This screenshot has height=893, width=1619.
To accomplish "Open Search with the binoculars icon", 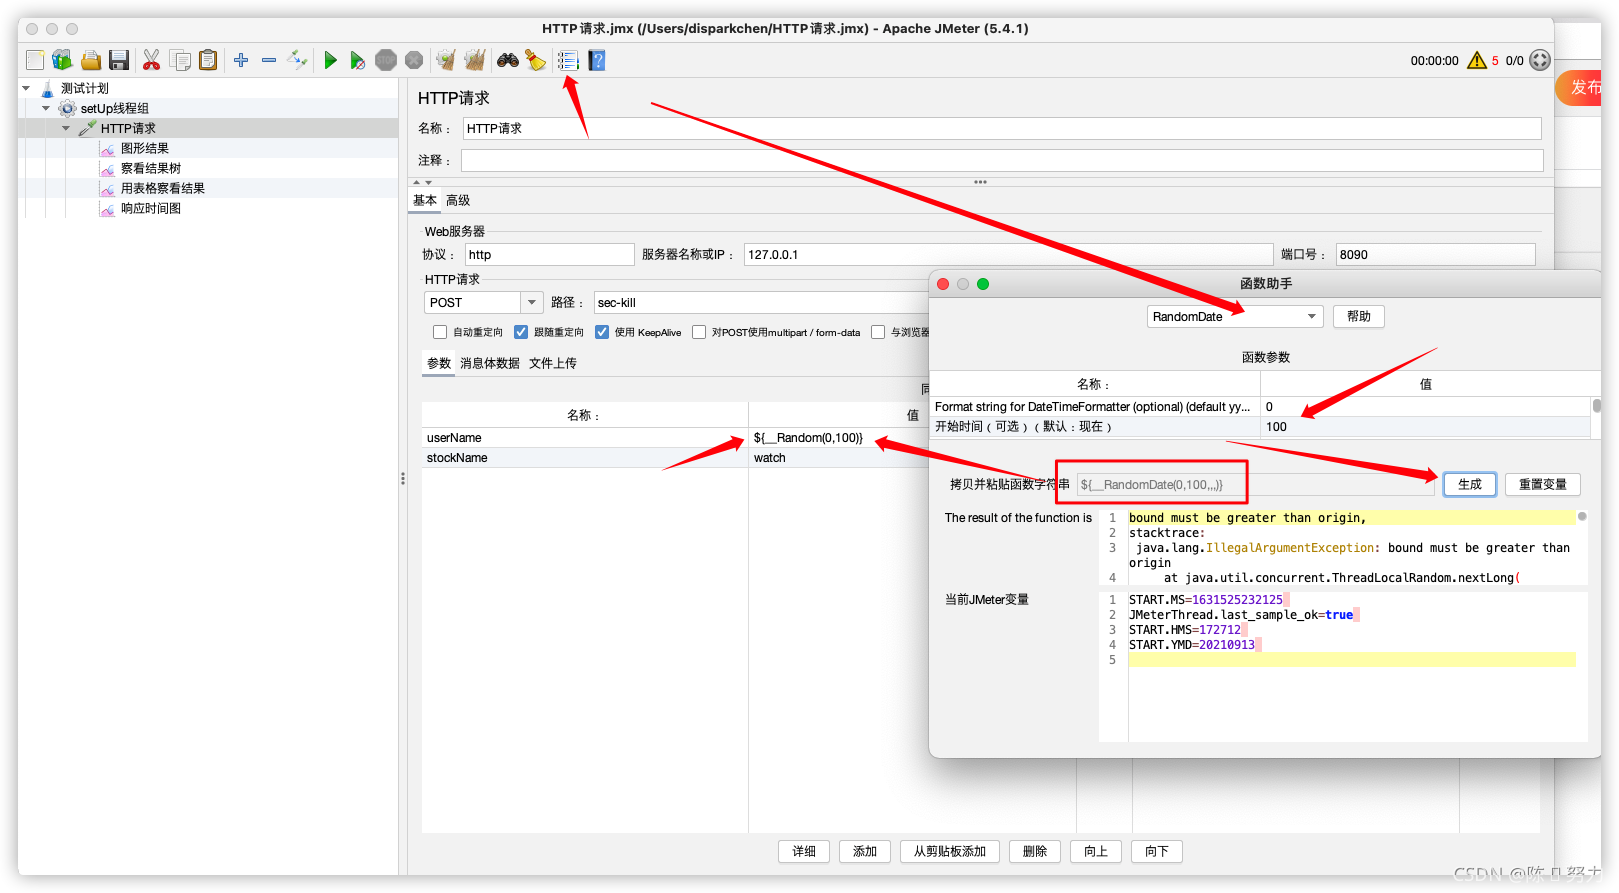I will [508, 60].
